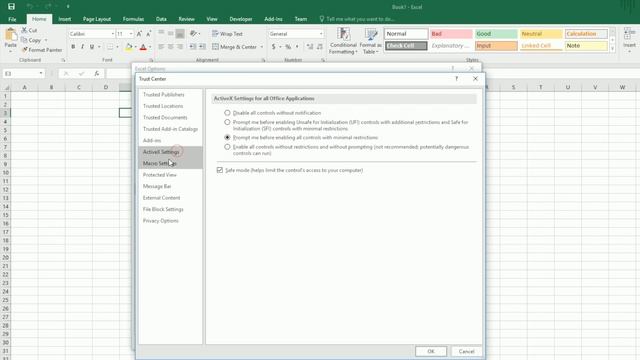The image size is (640, 360).
Task: Open Conditional Formatting
Action: click(343, 41)
